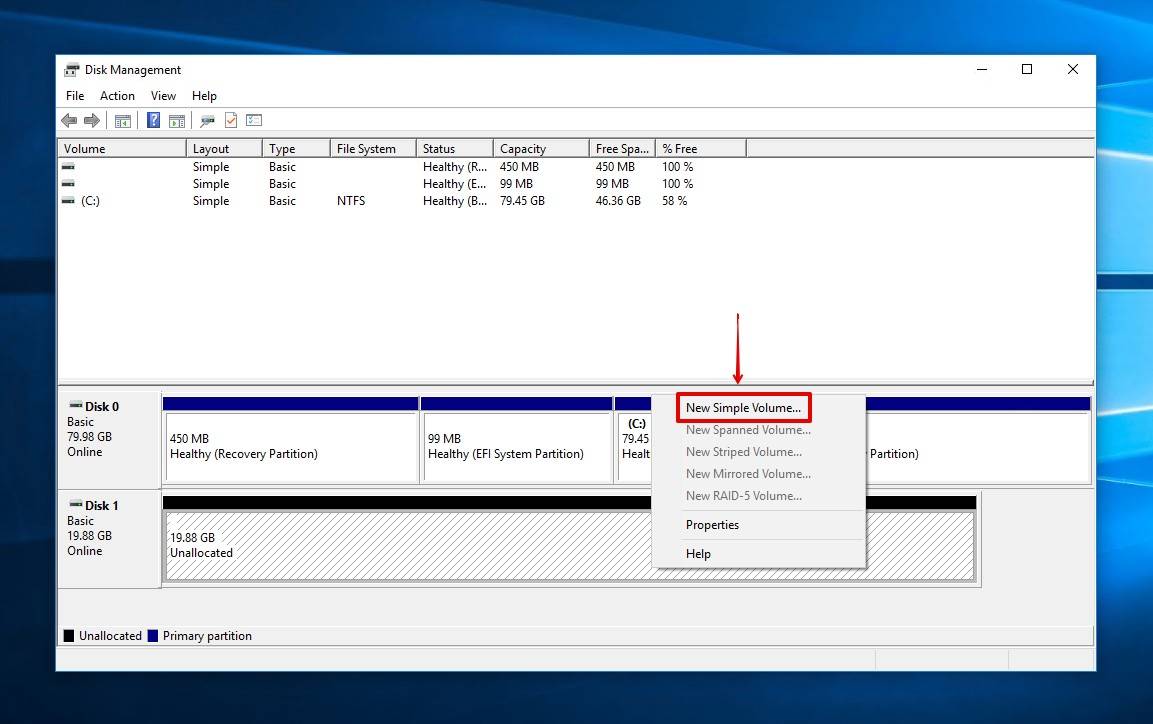The width and height of the screenshot is (1153, 724).
Task: Click the blue Primary partition legend swatch
Action: click(x=153, y=636)
